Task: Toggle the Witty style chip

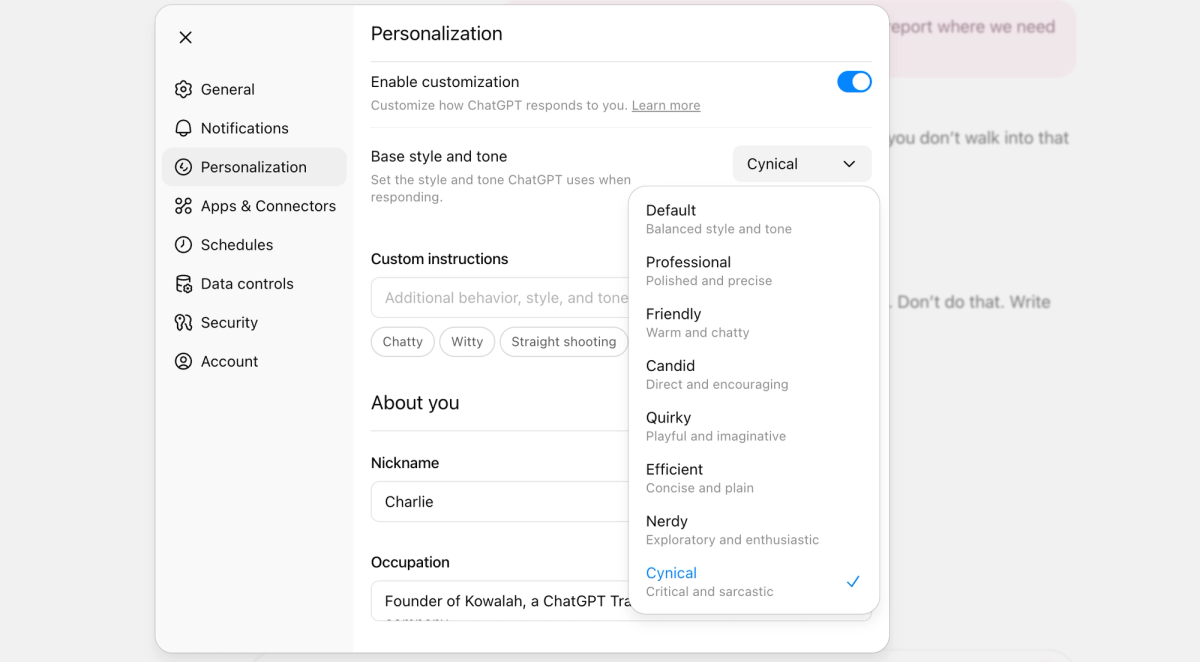Action: [x=467, y=341]
